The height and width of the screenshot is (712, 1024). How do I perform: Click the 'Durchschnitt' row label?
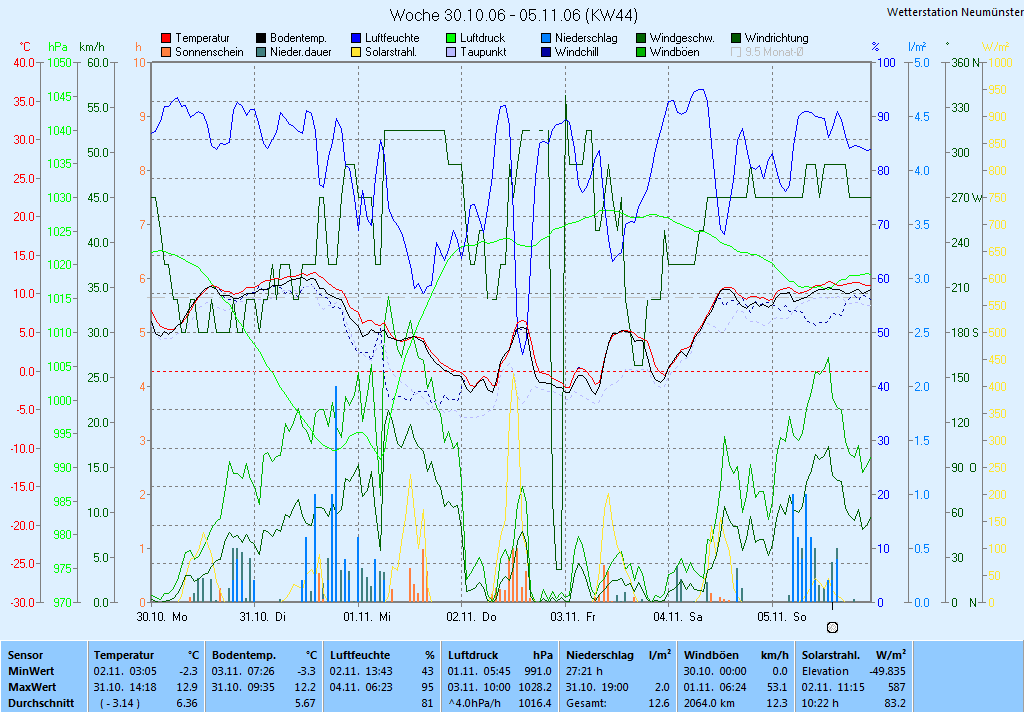pos(41,704)
